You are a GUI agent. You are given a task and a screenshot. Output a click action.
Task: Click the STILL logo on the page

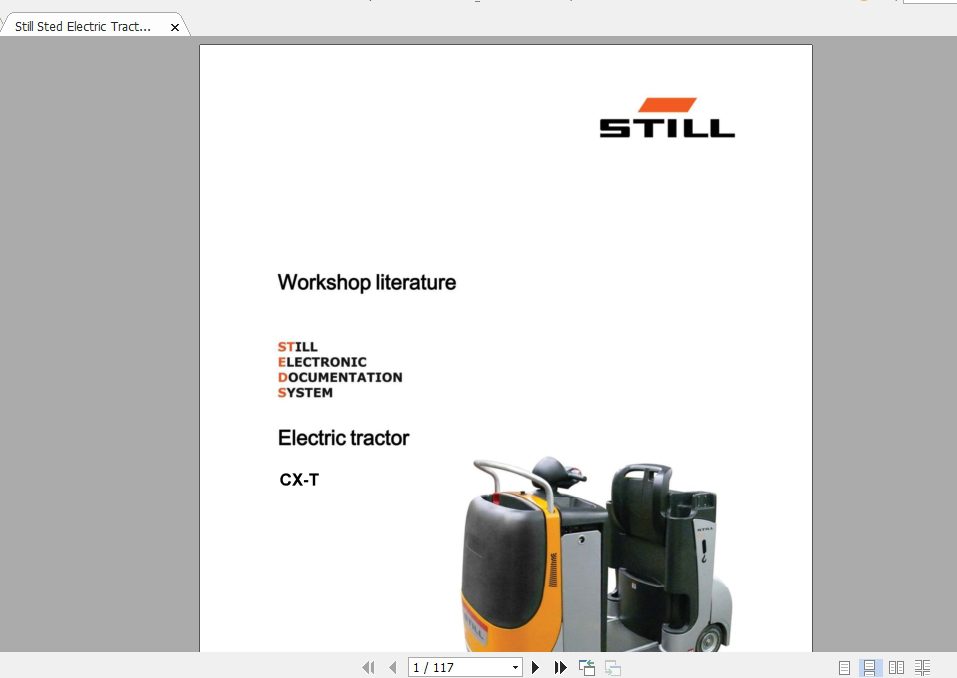(667, 118)
